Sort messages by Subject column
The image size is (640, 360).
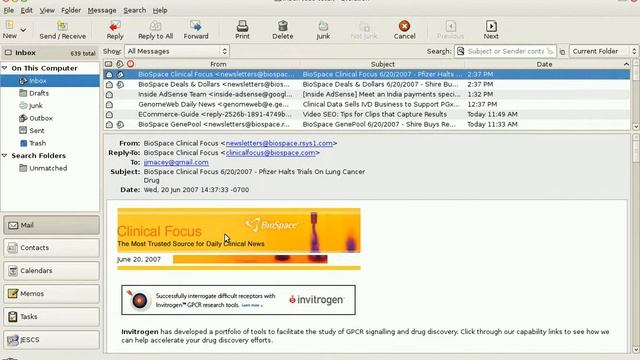click(382, 64)
